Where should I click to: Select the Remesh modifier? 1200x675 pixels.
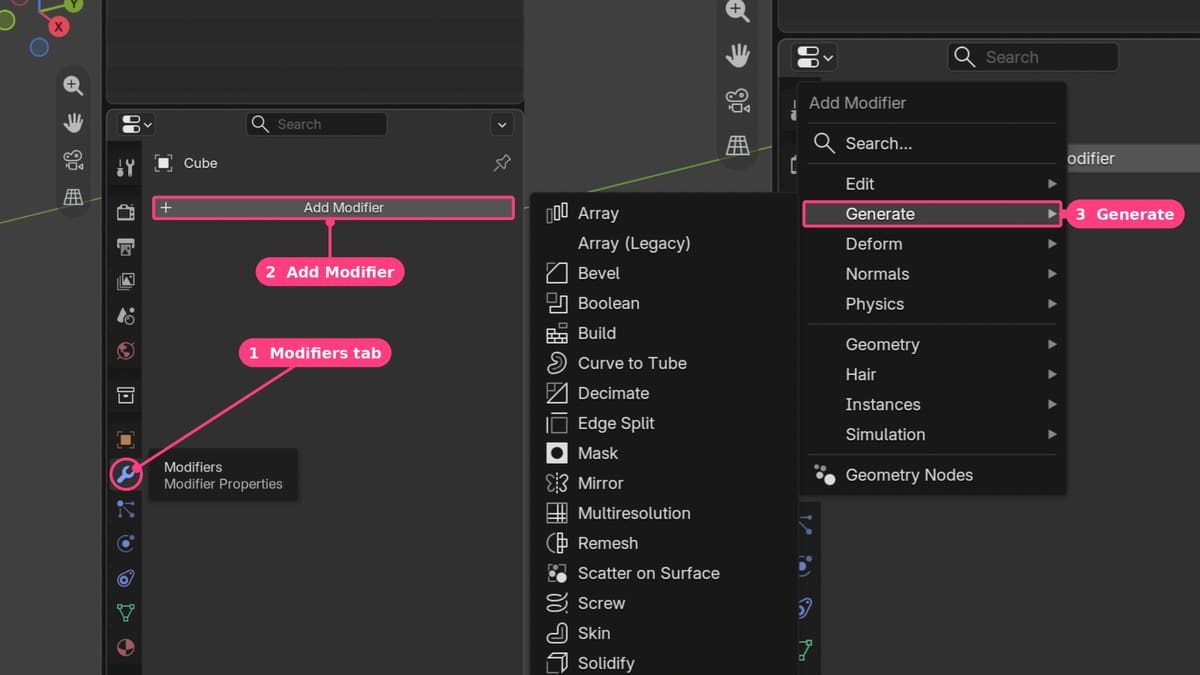click(664, 543)
